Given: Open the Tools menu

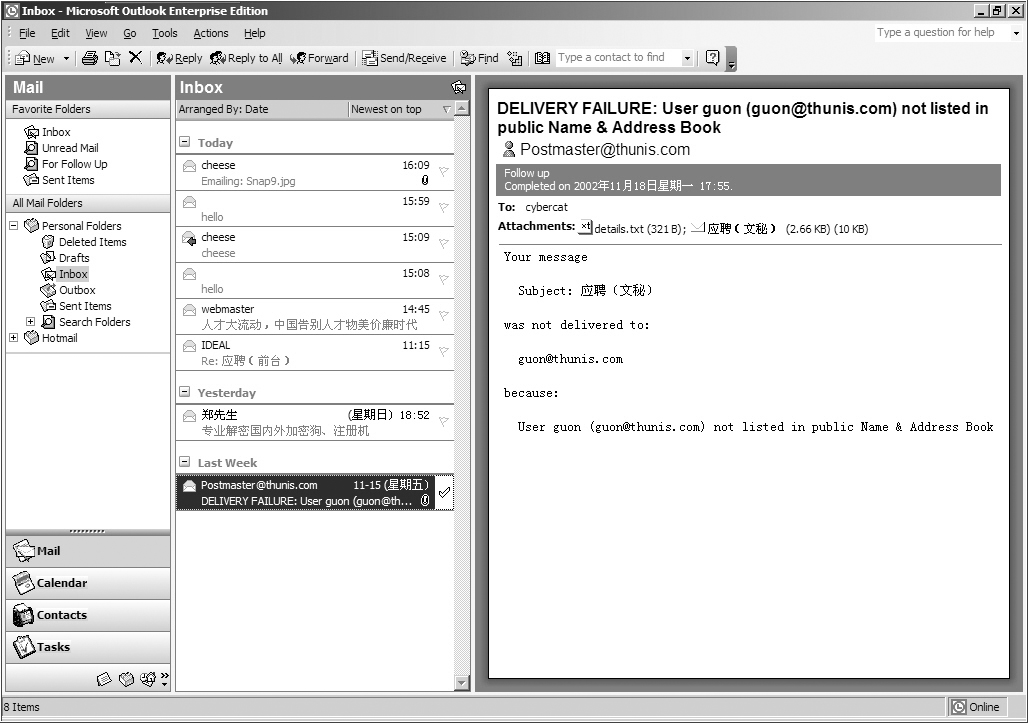Looking at the screenshot, I should [x=164, y=33].
